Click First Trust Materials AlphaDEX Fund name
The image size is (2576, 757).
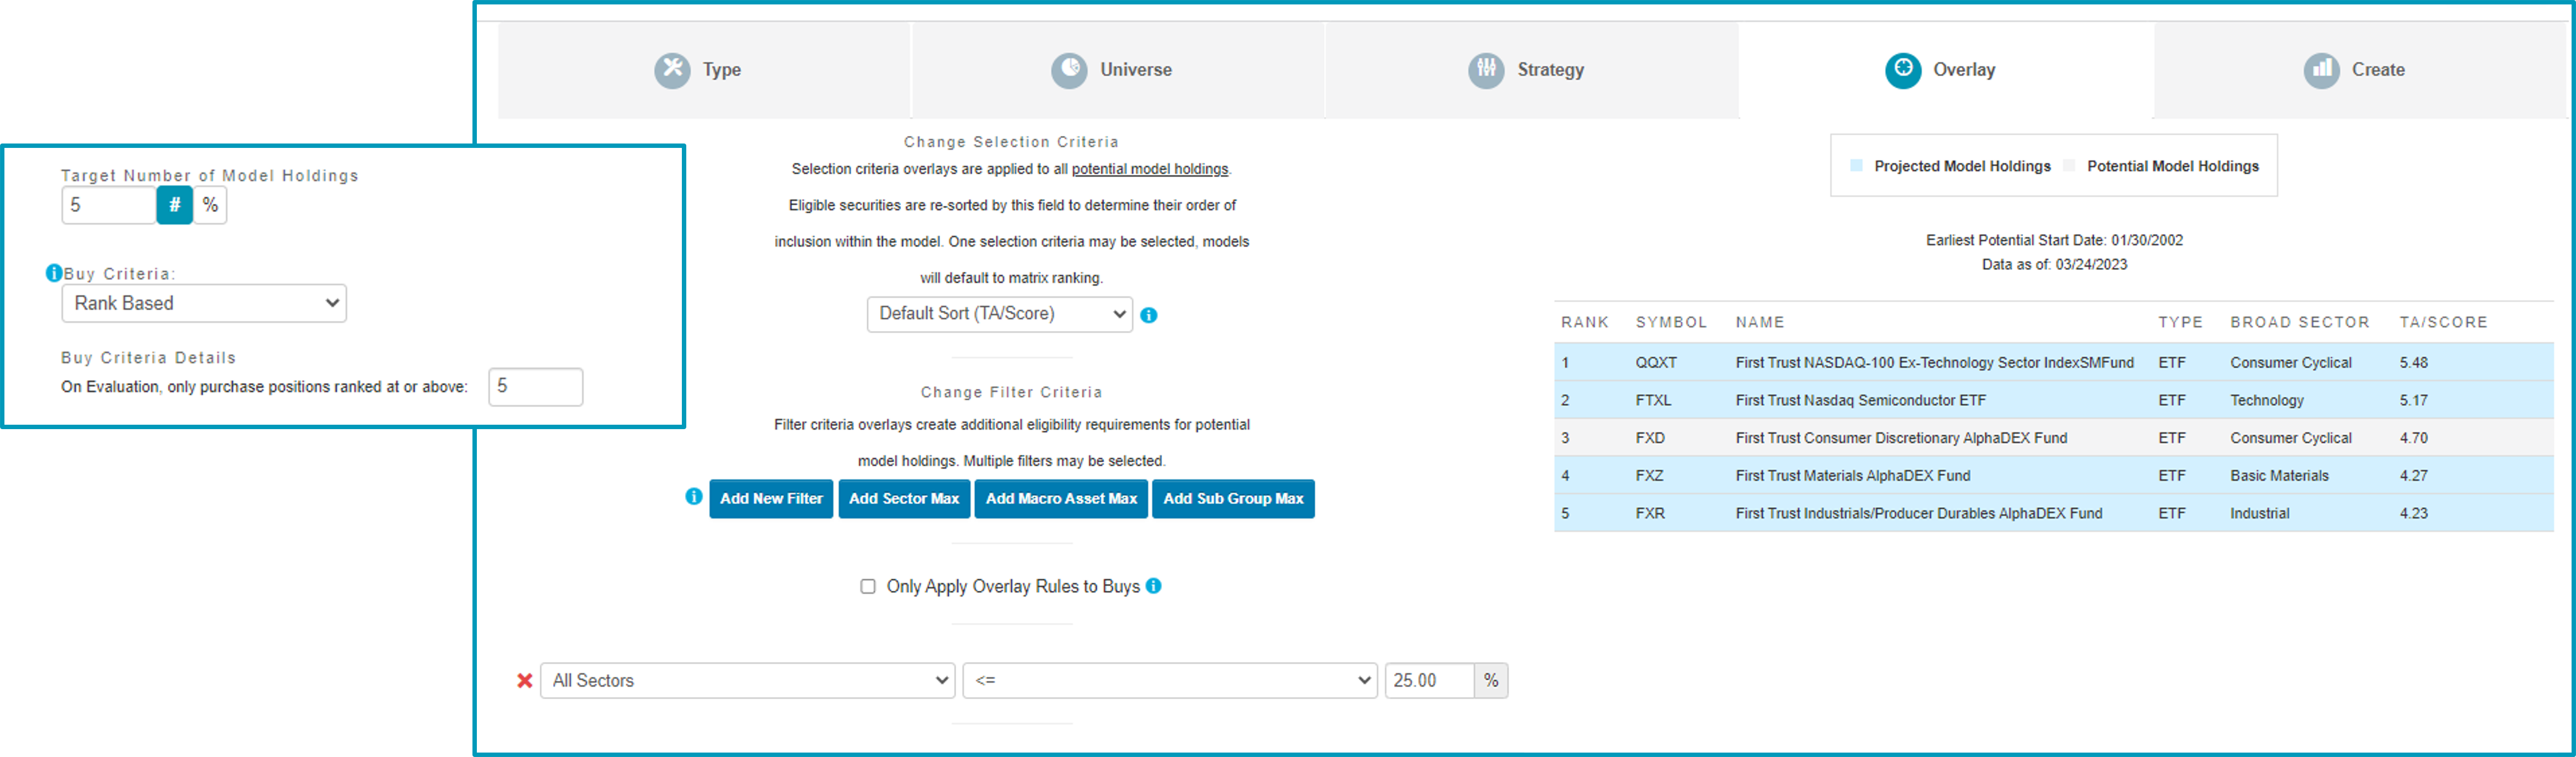tap(1853, 476)
